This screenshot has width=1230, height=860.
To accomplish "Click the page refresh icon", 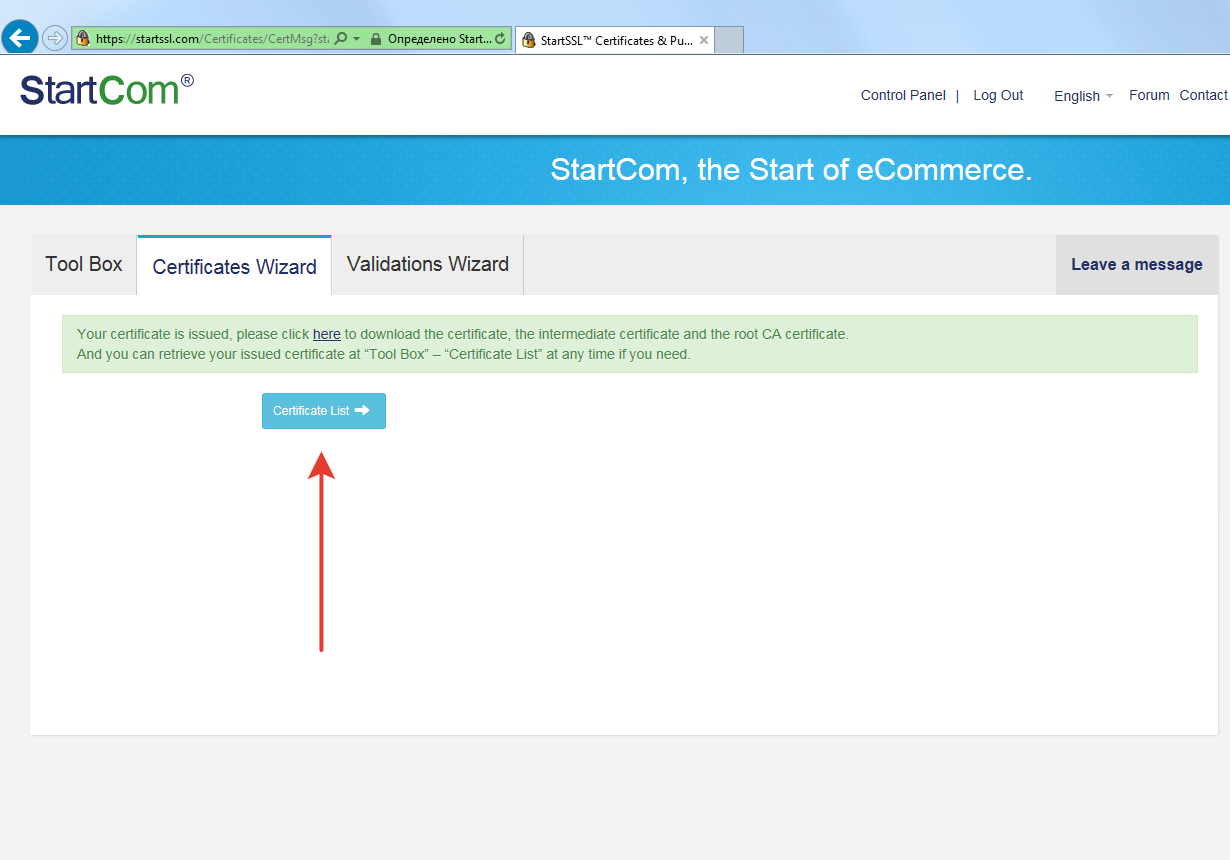I will coord(500,39).
